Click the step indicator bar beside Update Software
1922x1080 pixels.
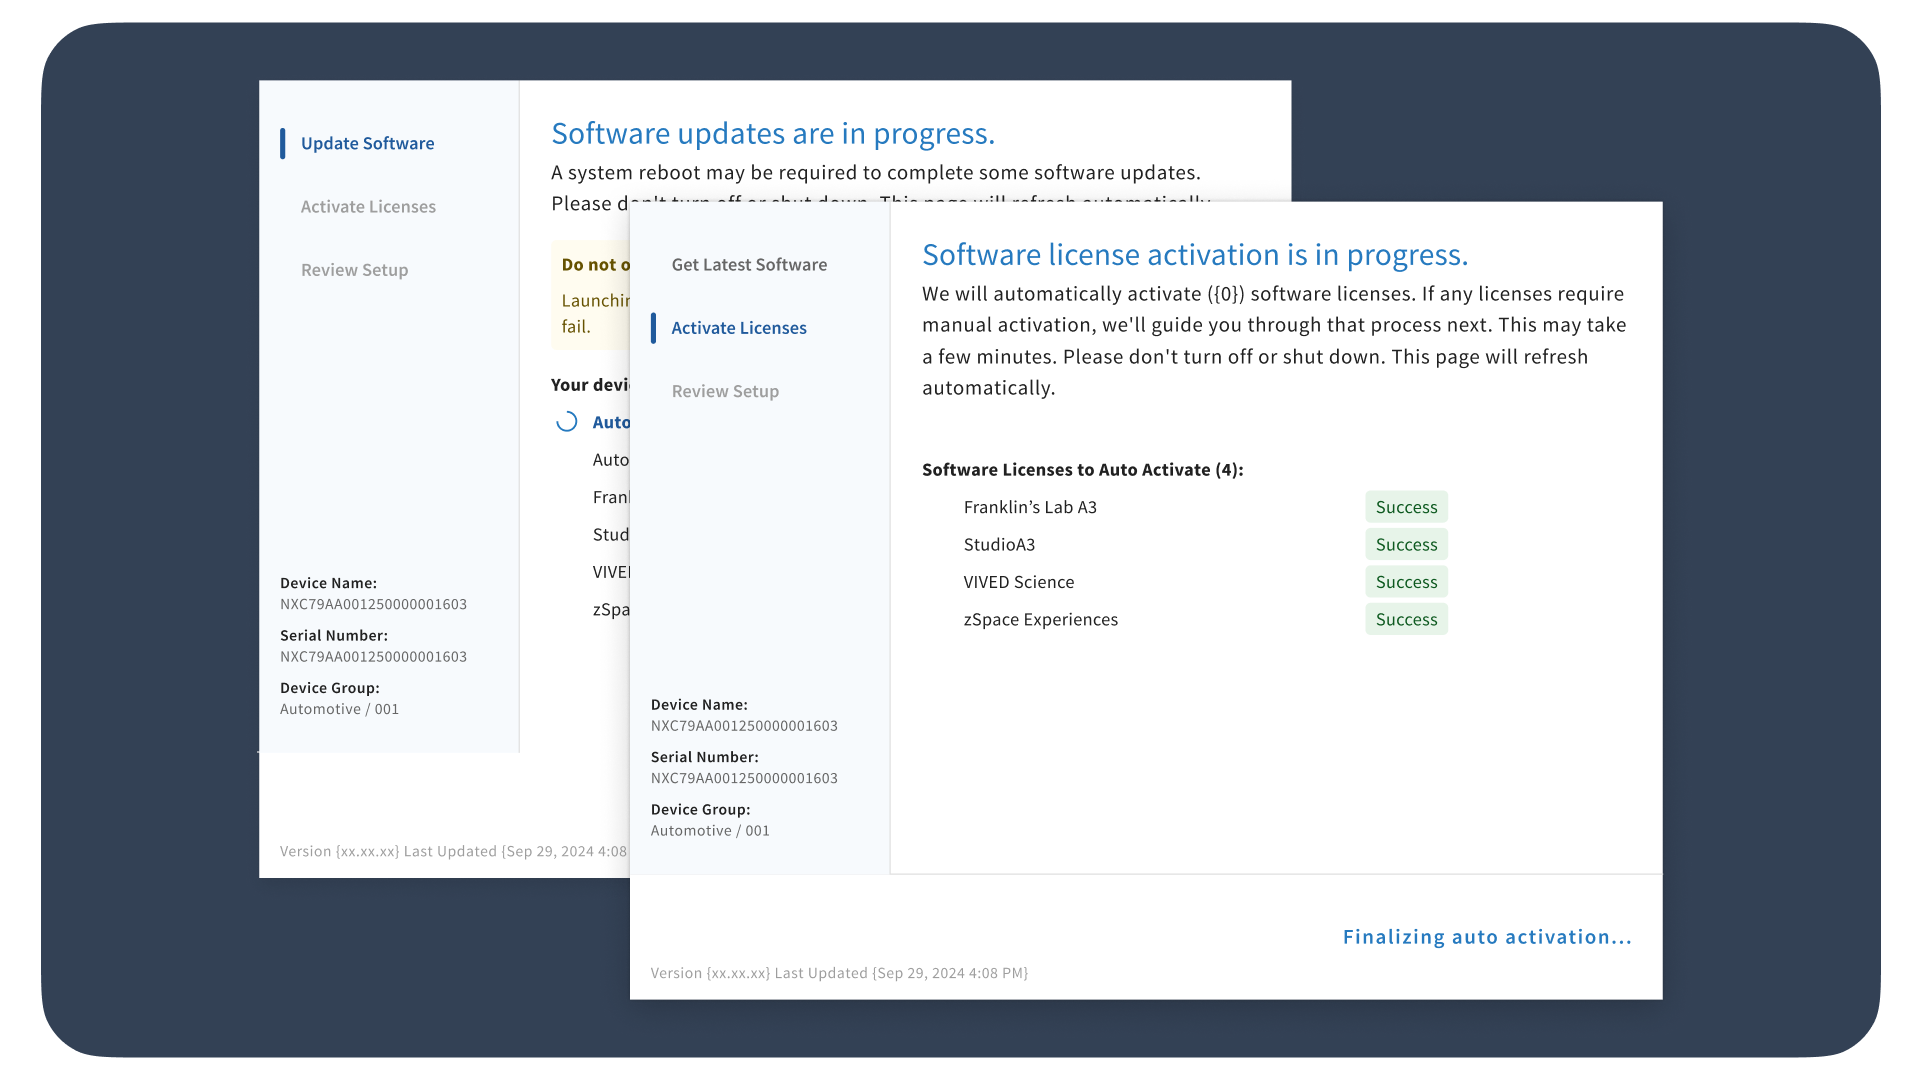coord(285,143)
